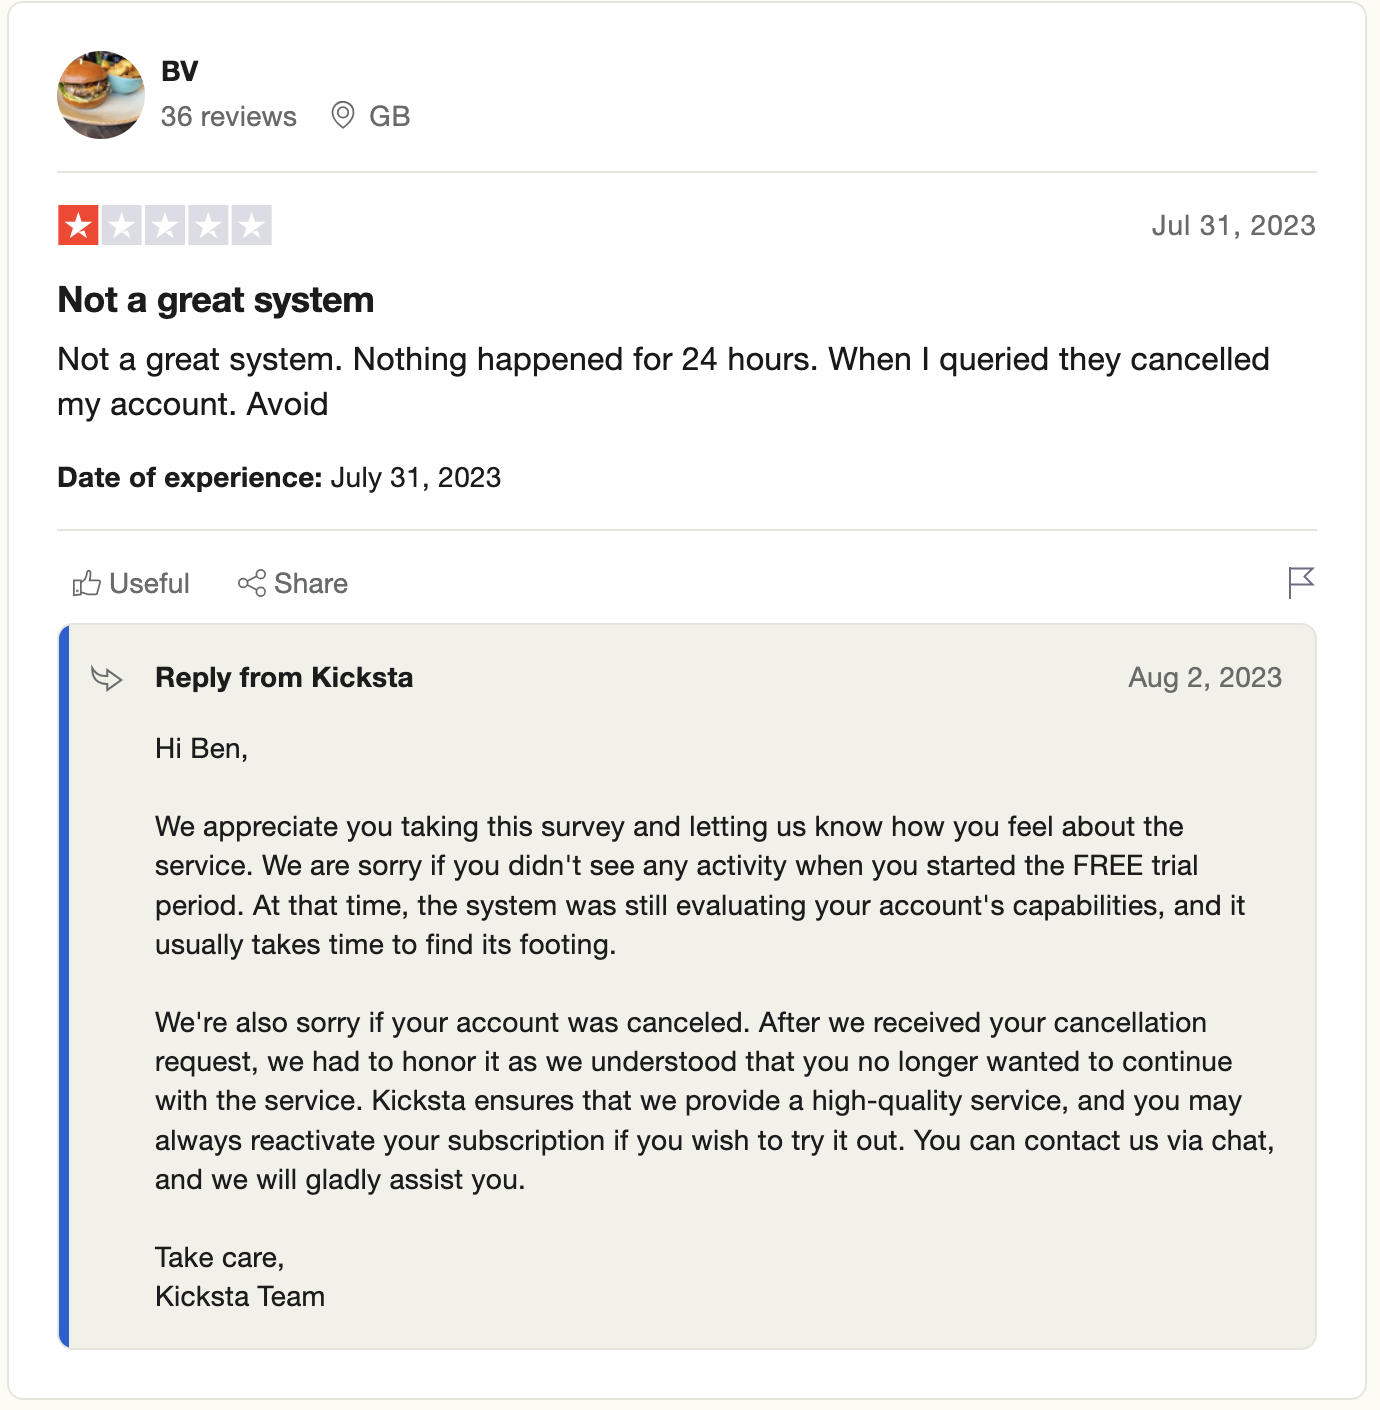
Task: Open the 36 reviews list for BV
Action: 229,116
